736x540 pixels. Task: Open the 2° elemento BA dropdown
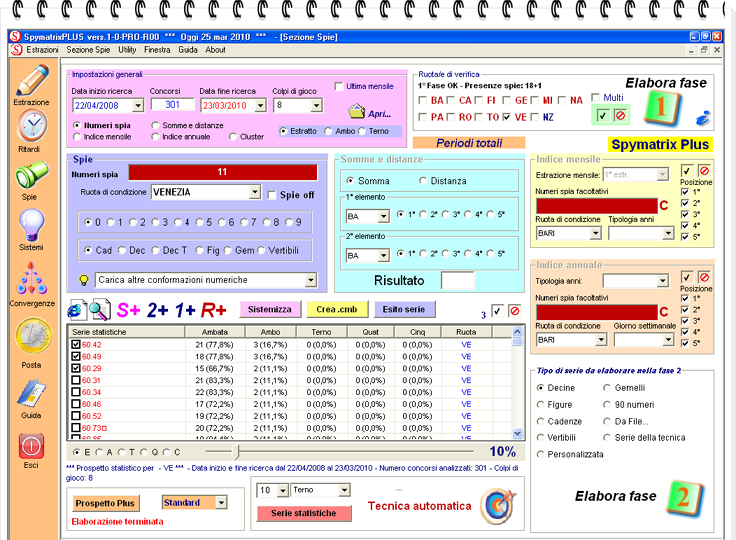[383, 255]
